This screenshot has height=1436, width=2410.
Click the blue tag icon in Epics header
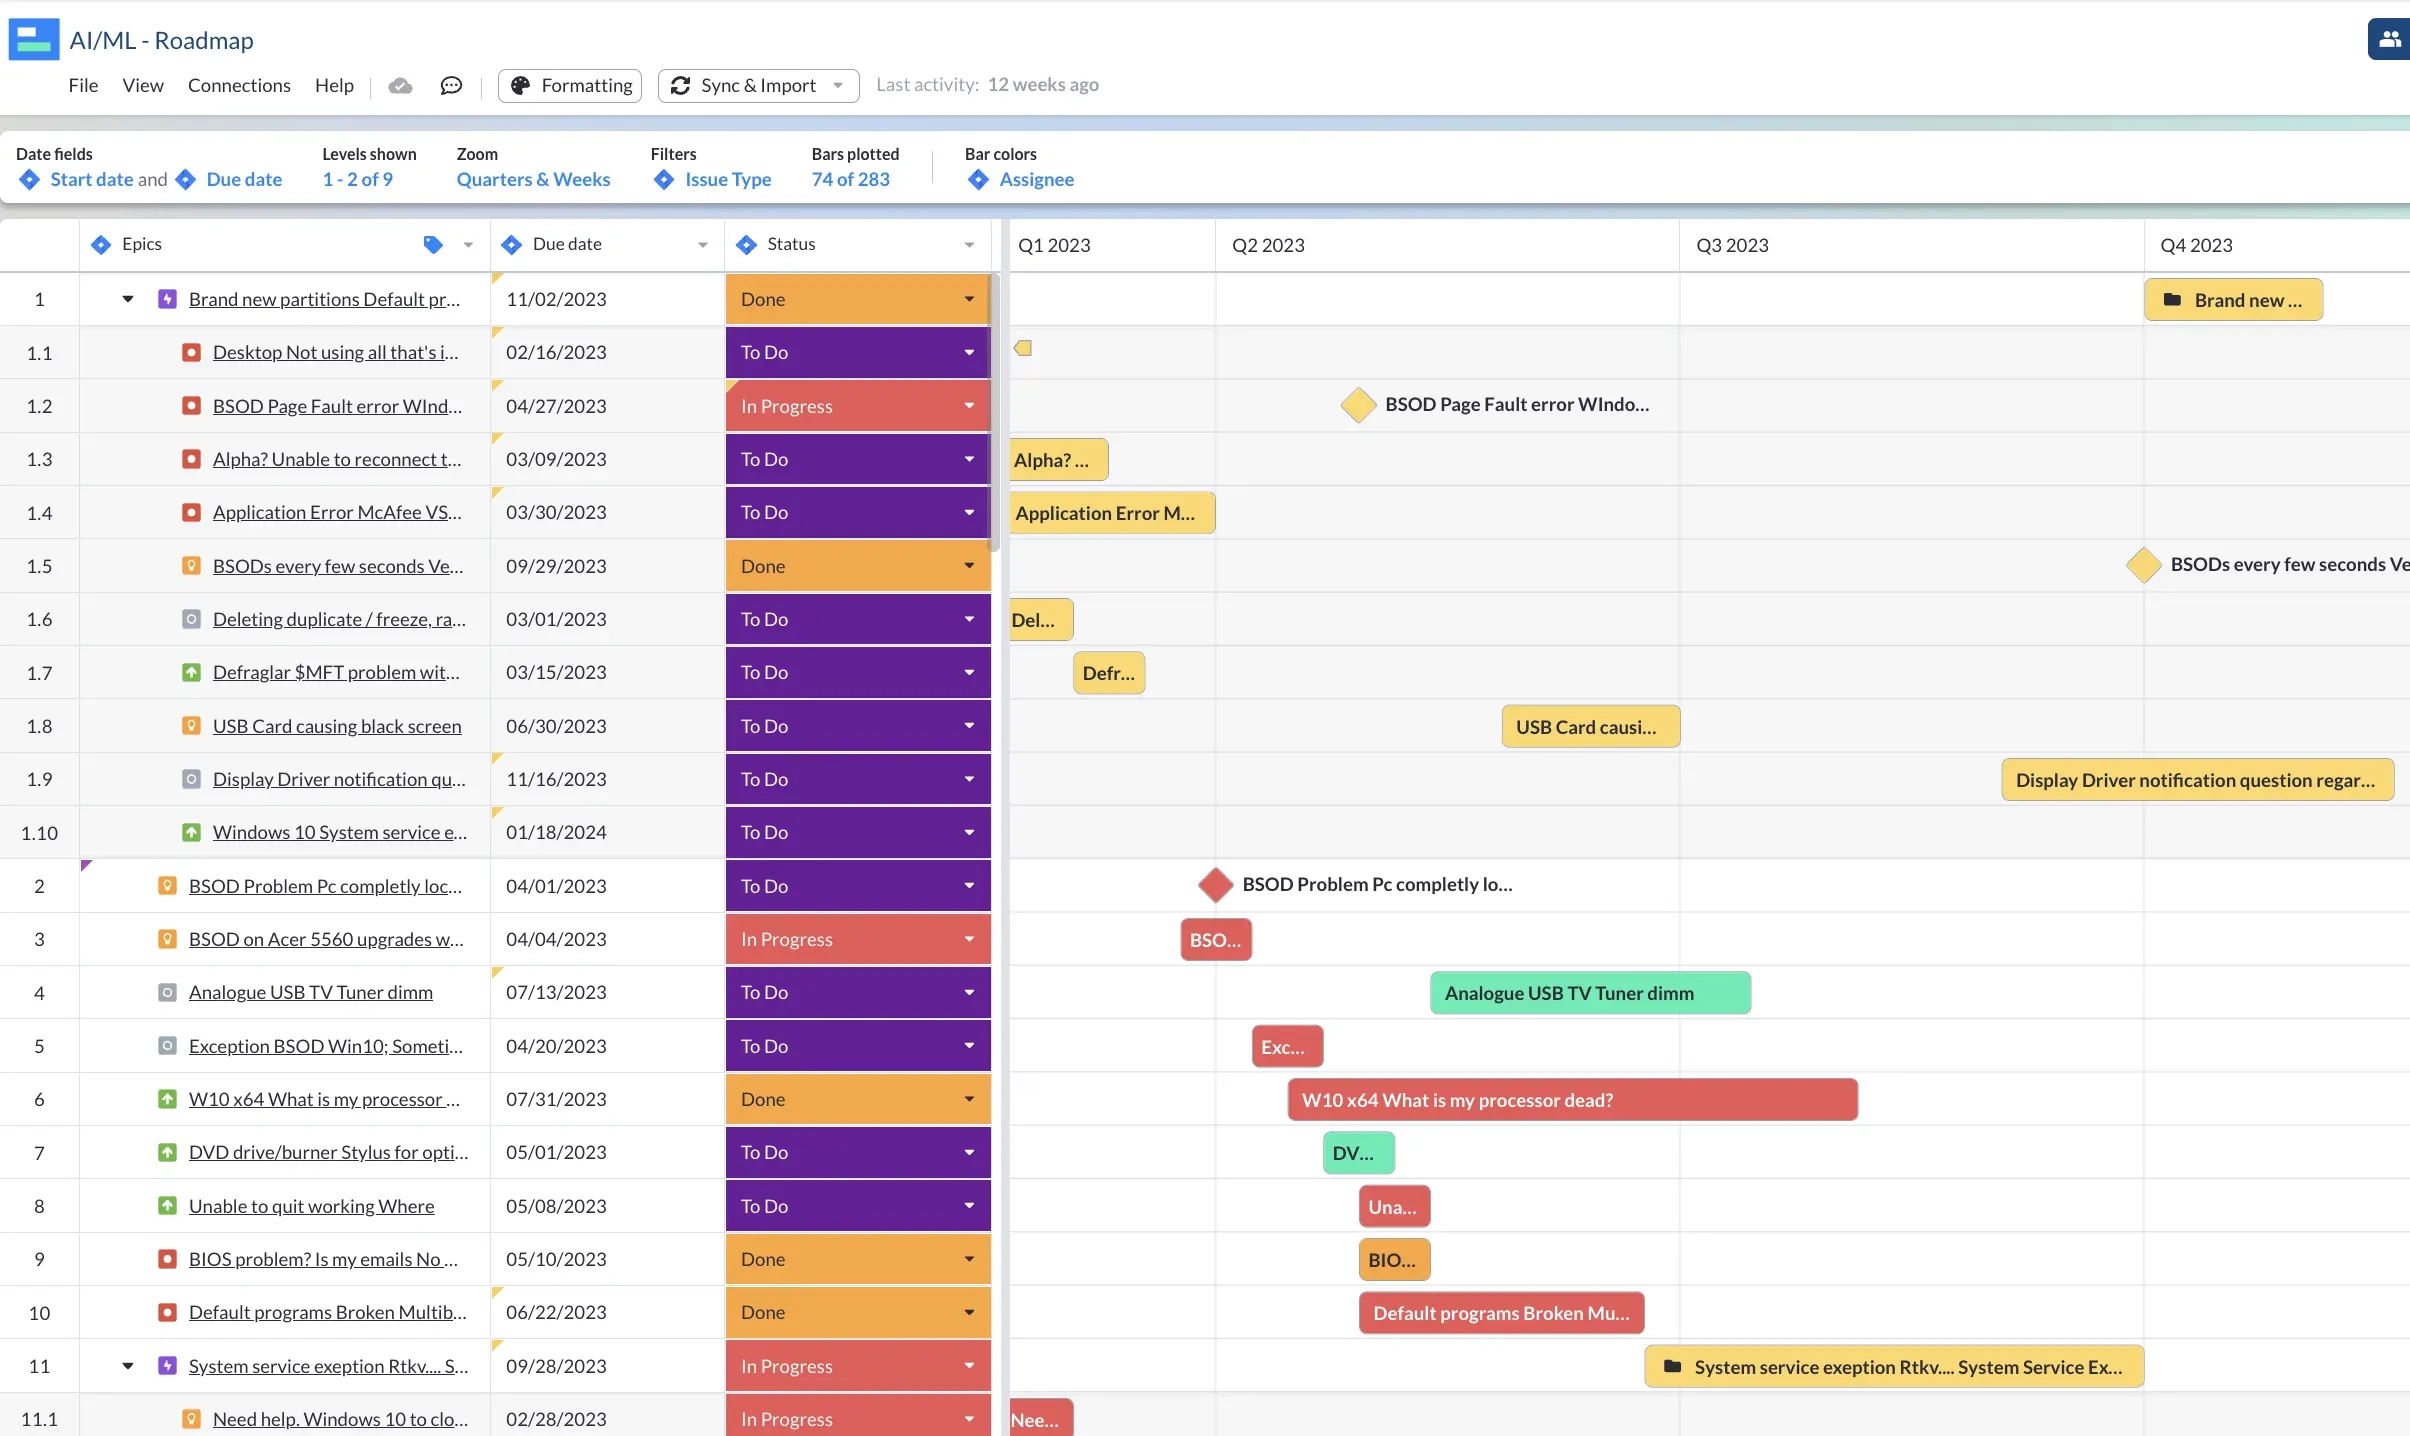433,245
